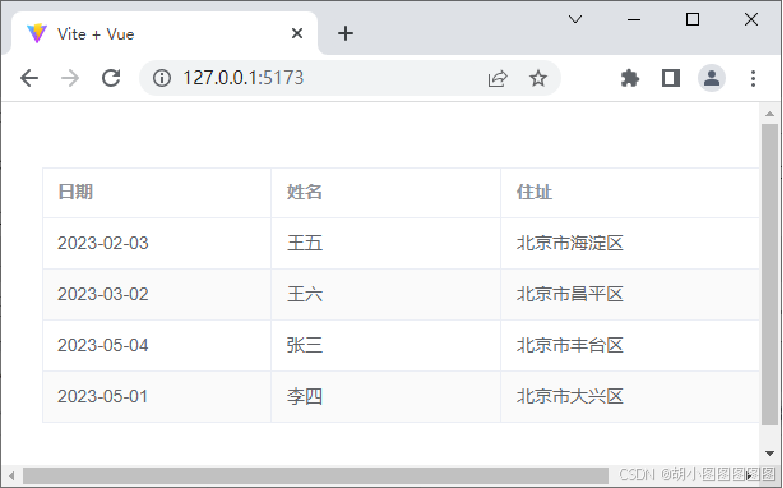Open site information icon in address bar

pos(162,78)
